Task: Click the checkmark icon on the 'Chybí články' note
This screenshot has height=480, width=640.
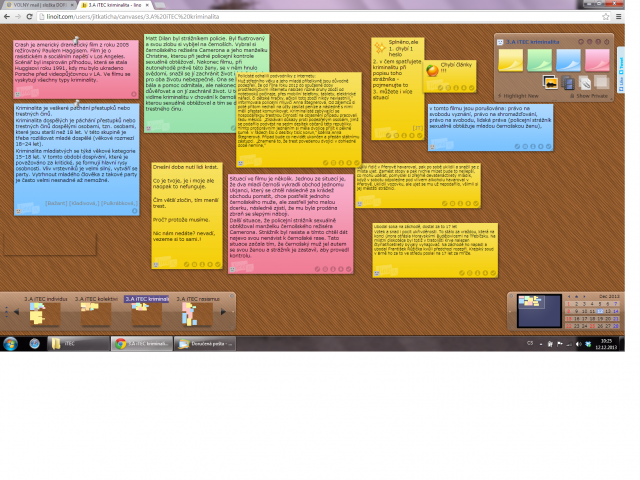Action: tap(471, 88)
